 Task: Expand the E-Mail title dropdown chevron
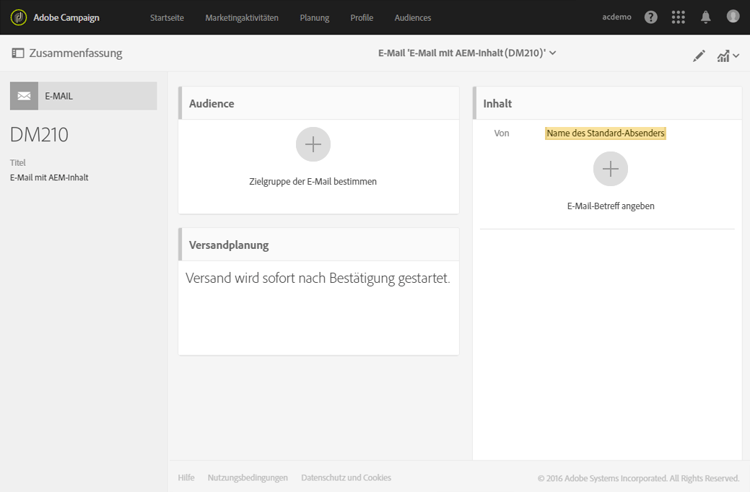click(552, 53)
